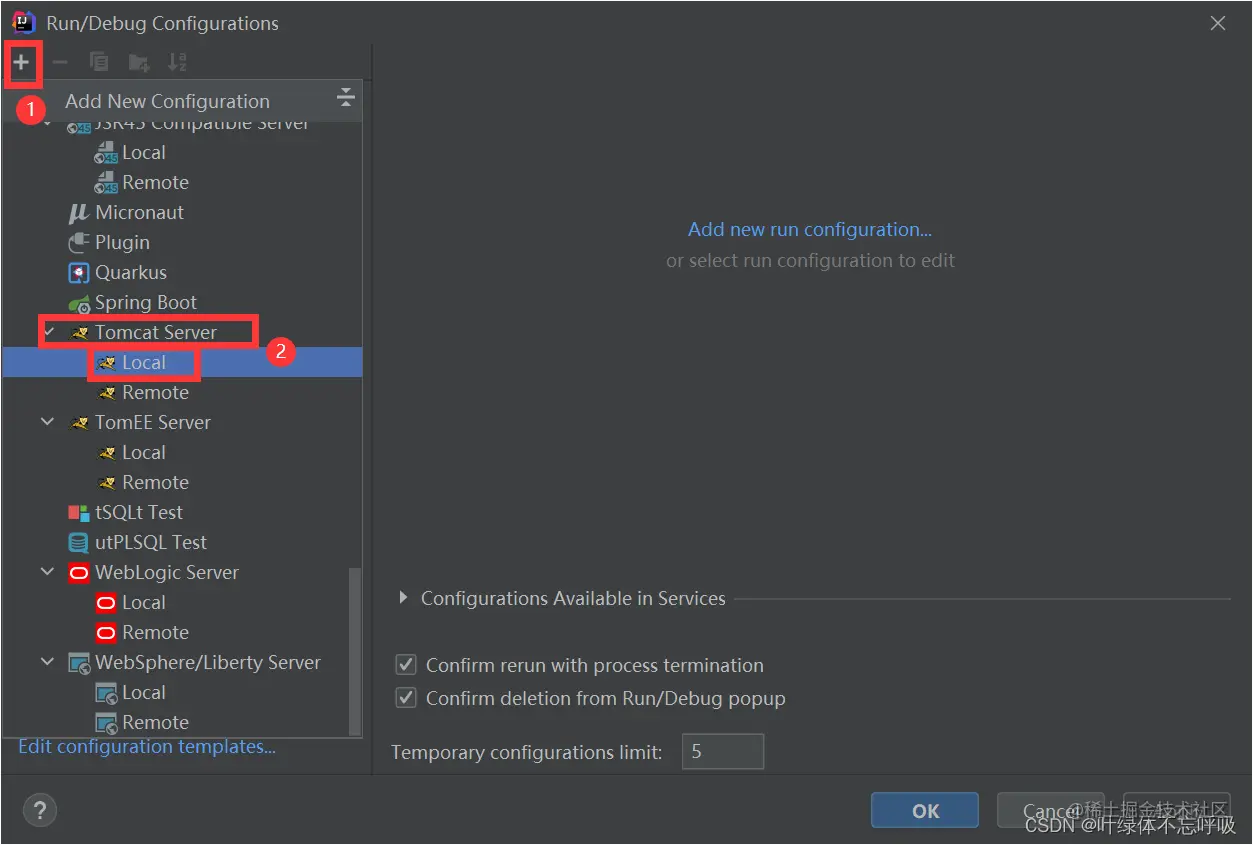
Task: Choose the Micronaut configuration type
Action: point(140,213)
